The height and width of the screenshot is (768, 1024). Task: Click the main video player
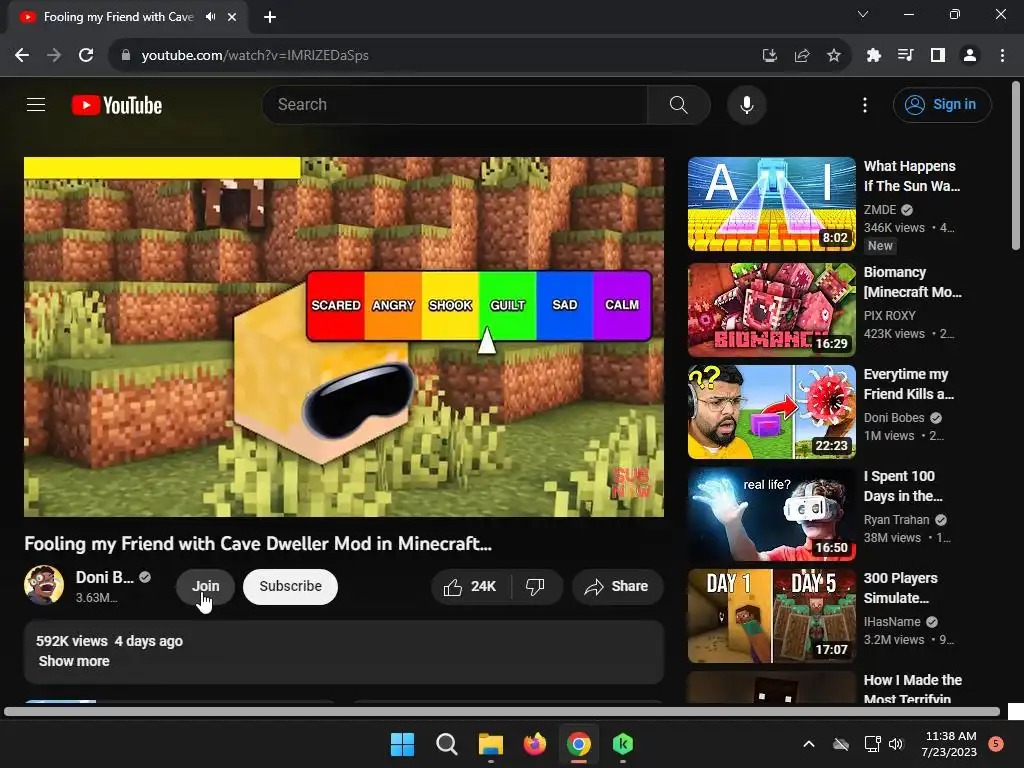[344, 336]
